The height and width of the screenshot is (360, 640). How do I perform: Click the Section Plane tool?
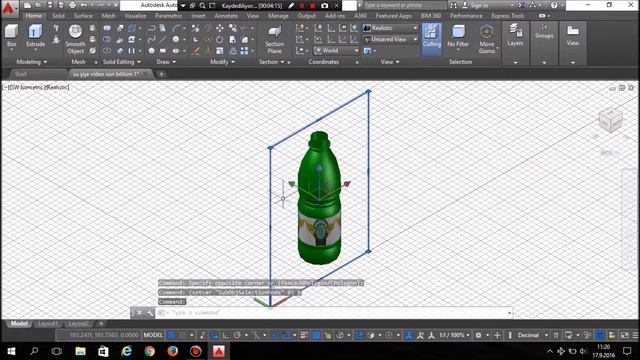274,39
